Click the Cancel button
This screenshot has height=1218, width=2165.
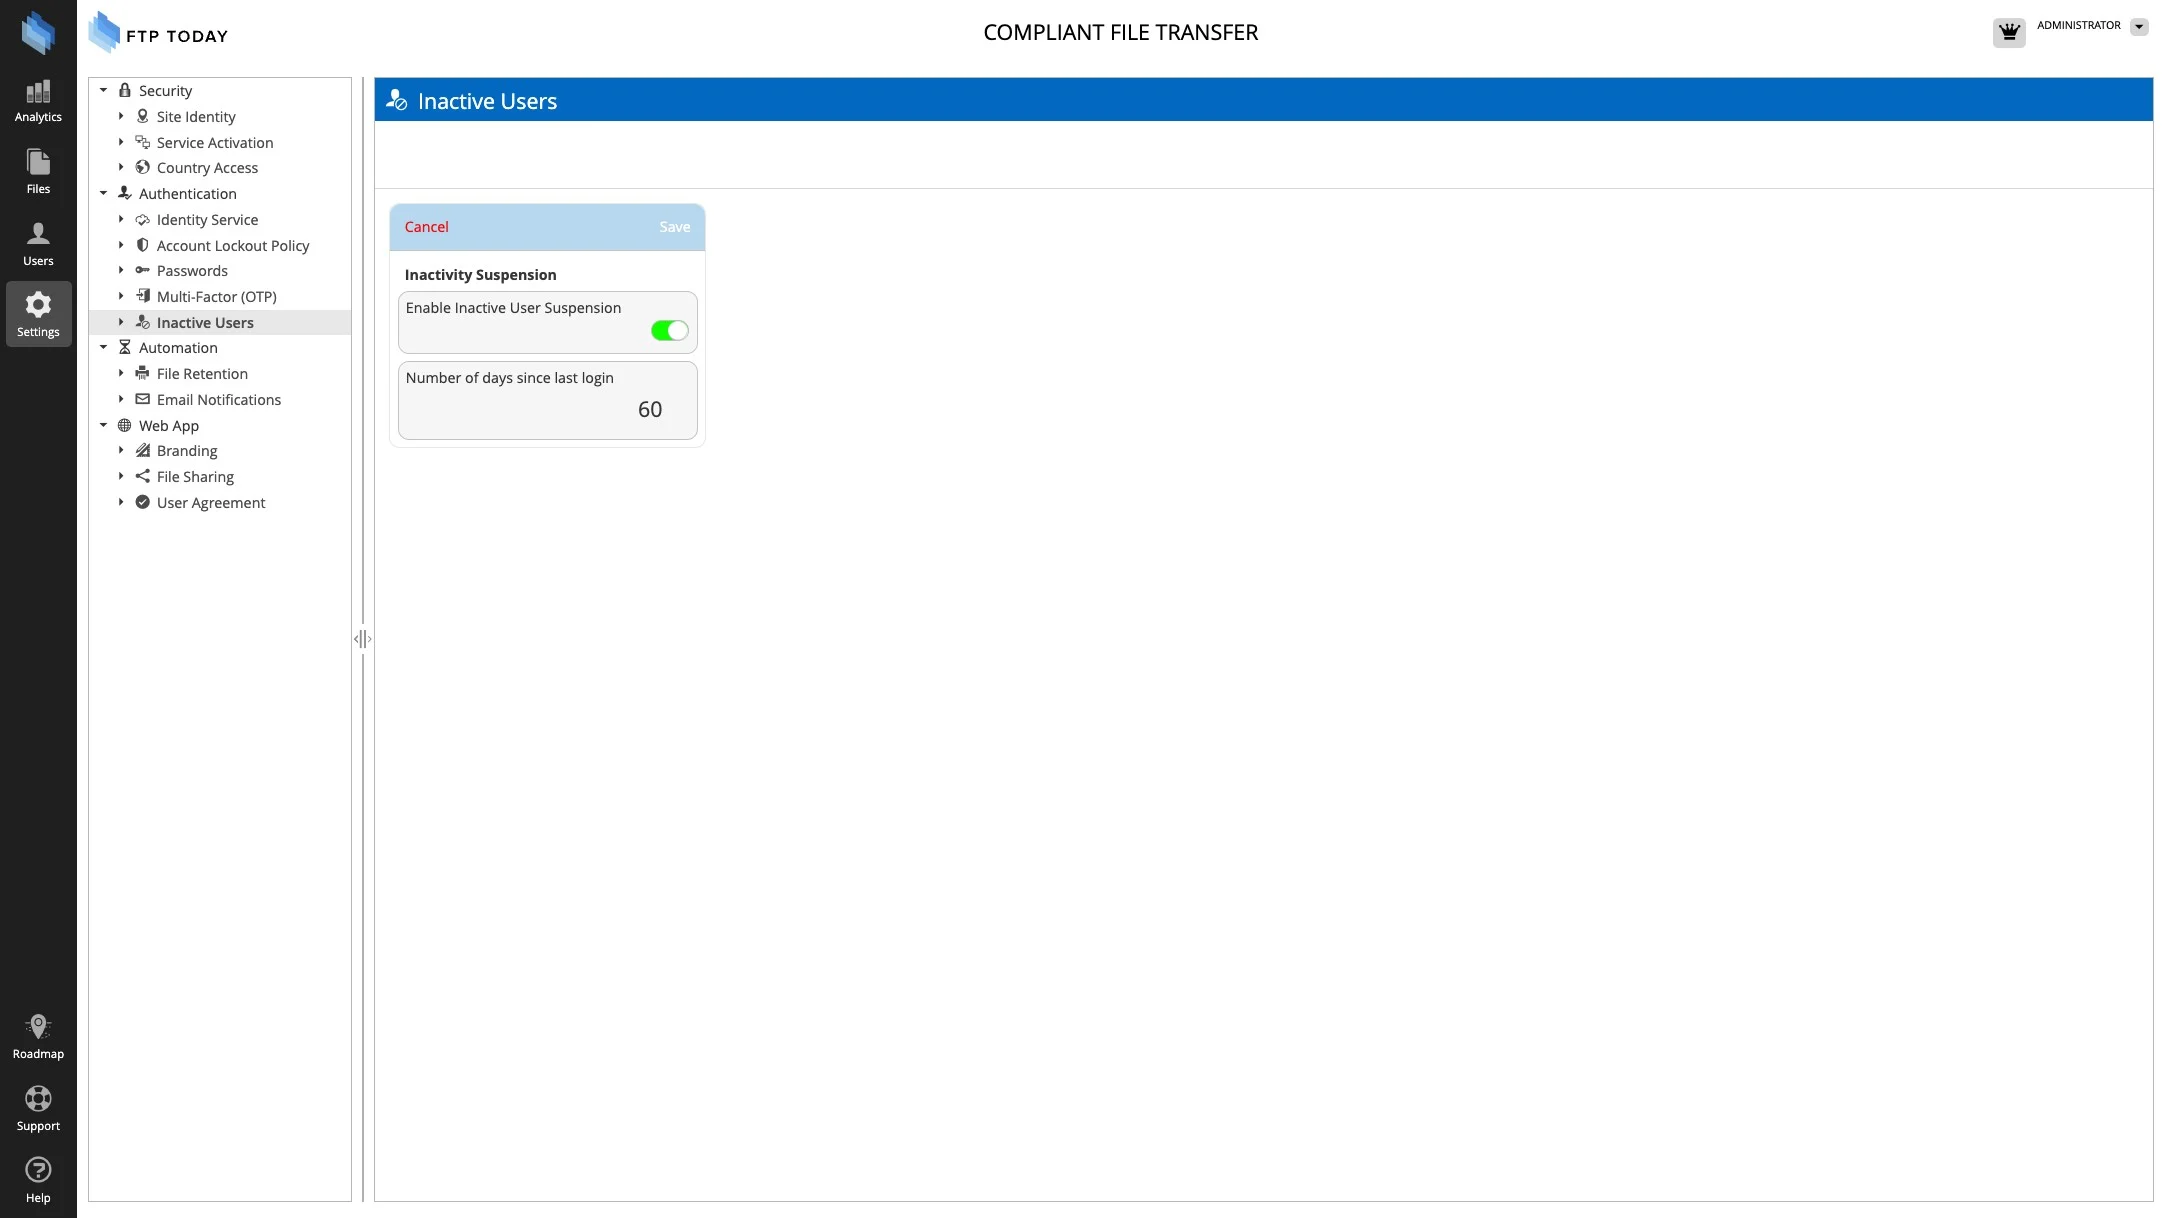click(426, 227)
